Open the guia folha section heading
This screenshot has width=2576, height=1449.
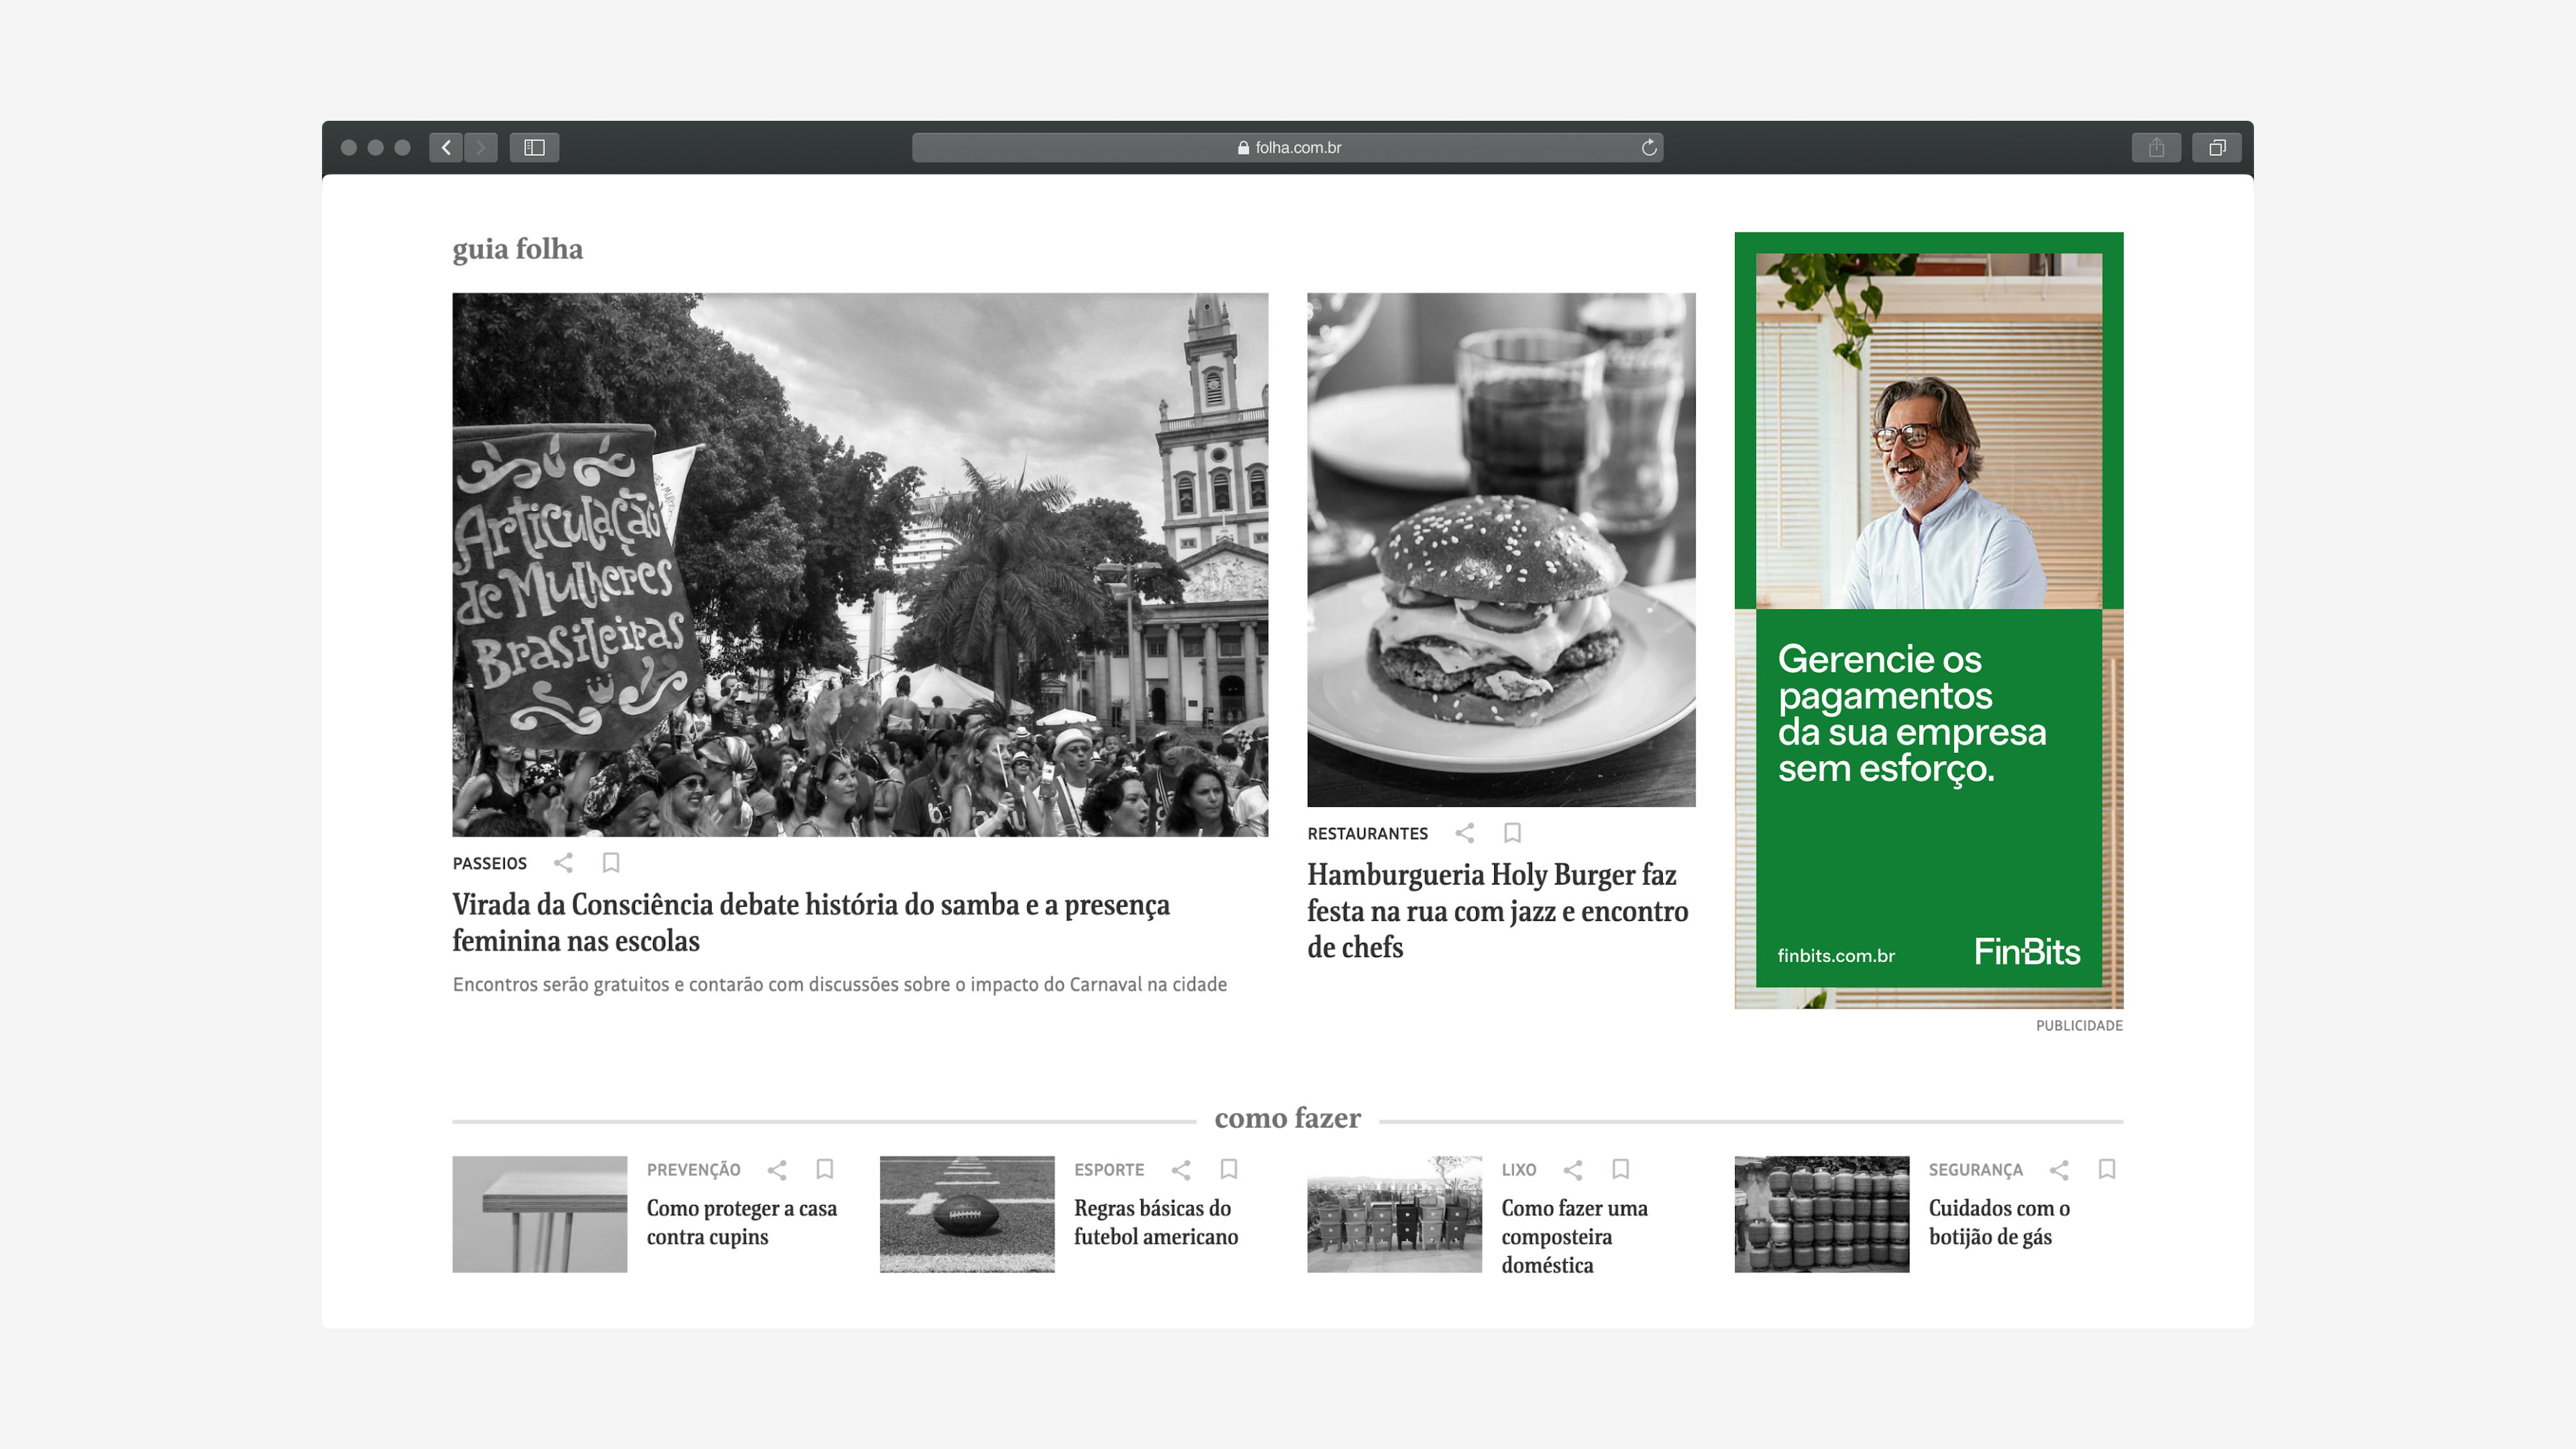pyautogui.click(x=517, y=248)
